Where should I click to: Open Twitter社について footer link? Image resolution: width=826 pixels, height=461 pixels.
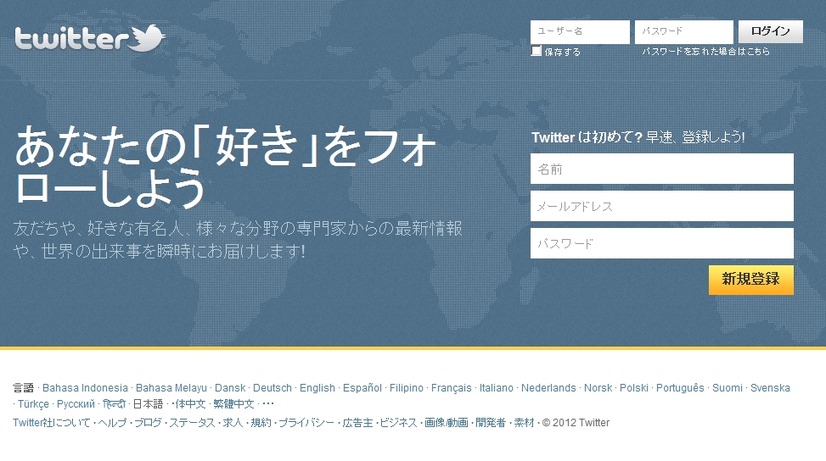pyautogui.click(x=51, y=423)
